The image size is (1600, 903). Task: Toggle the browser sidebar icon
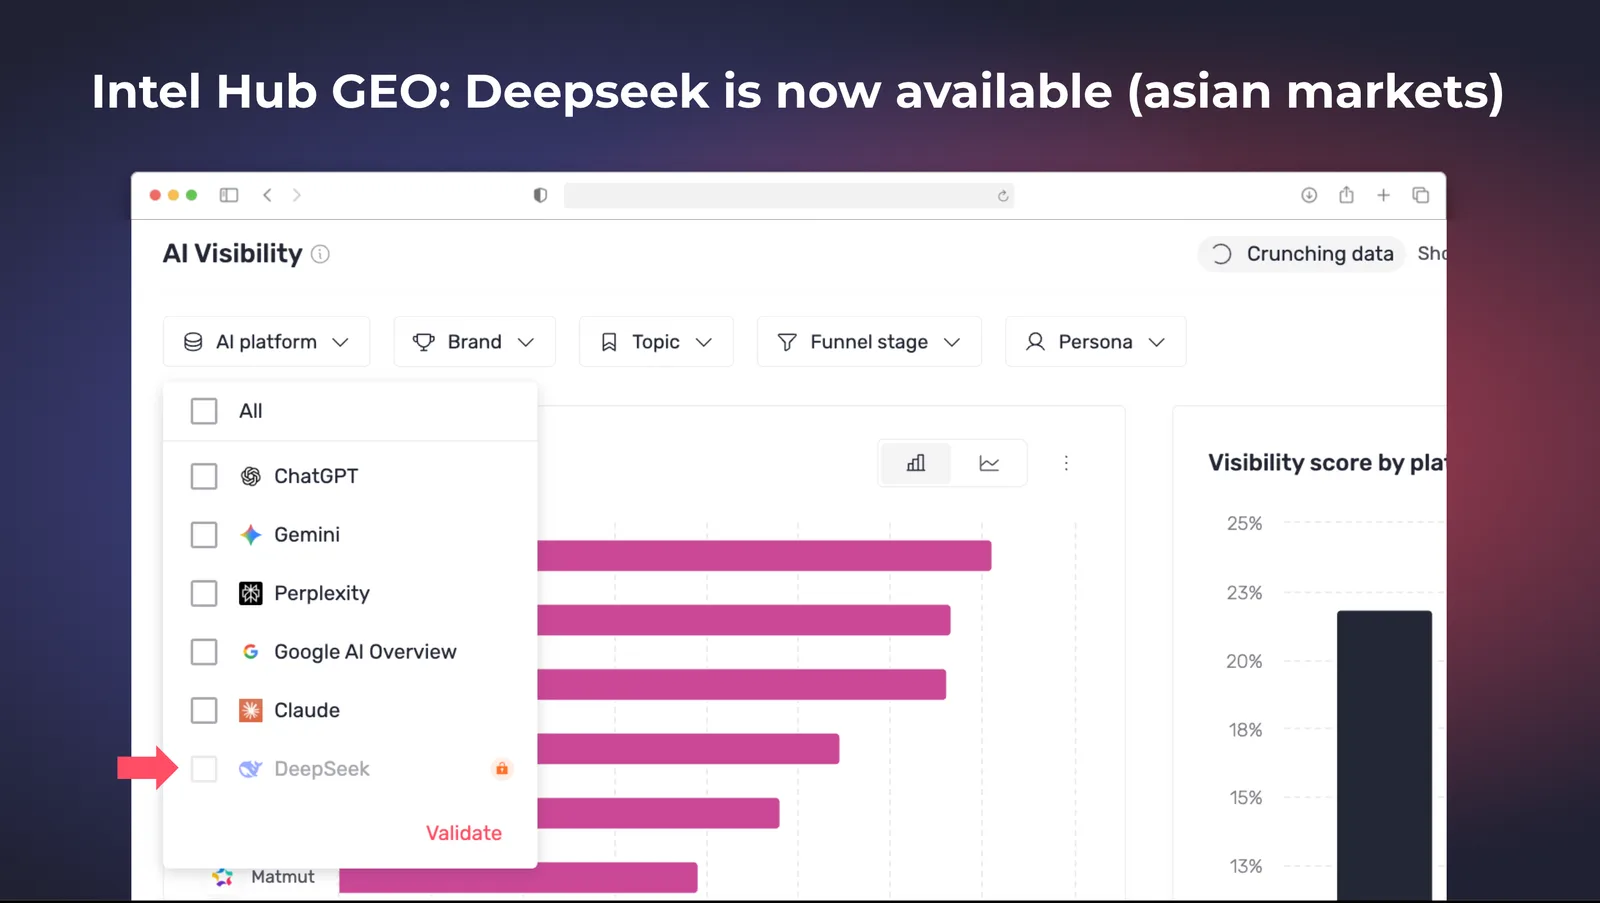(229, 195)
